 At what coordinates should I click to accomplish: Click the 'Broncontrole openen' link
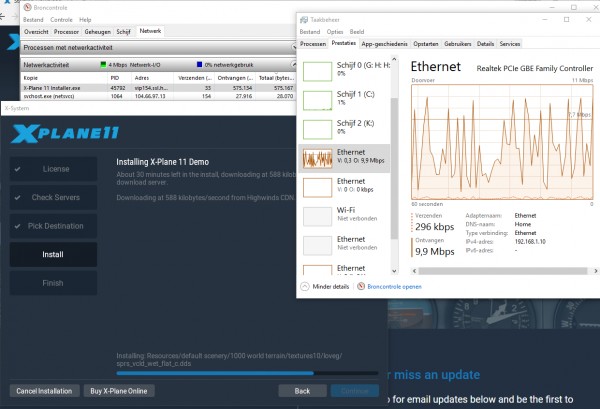coord(395,287)
